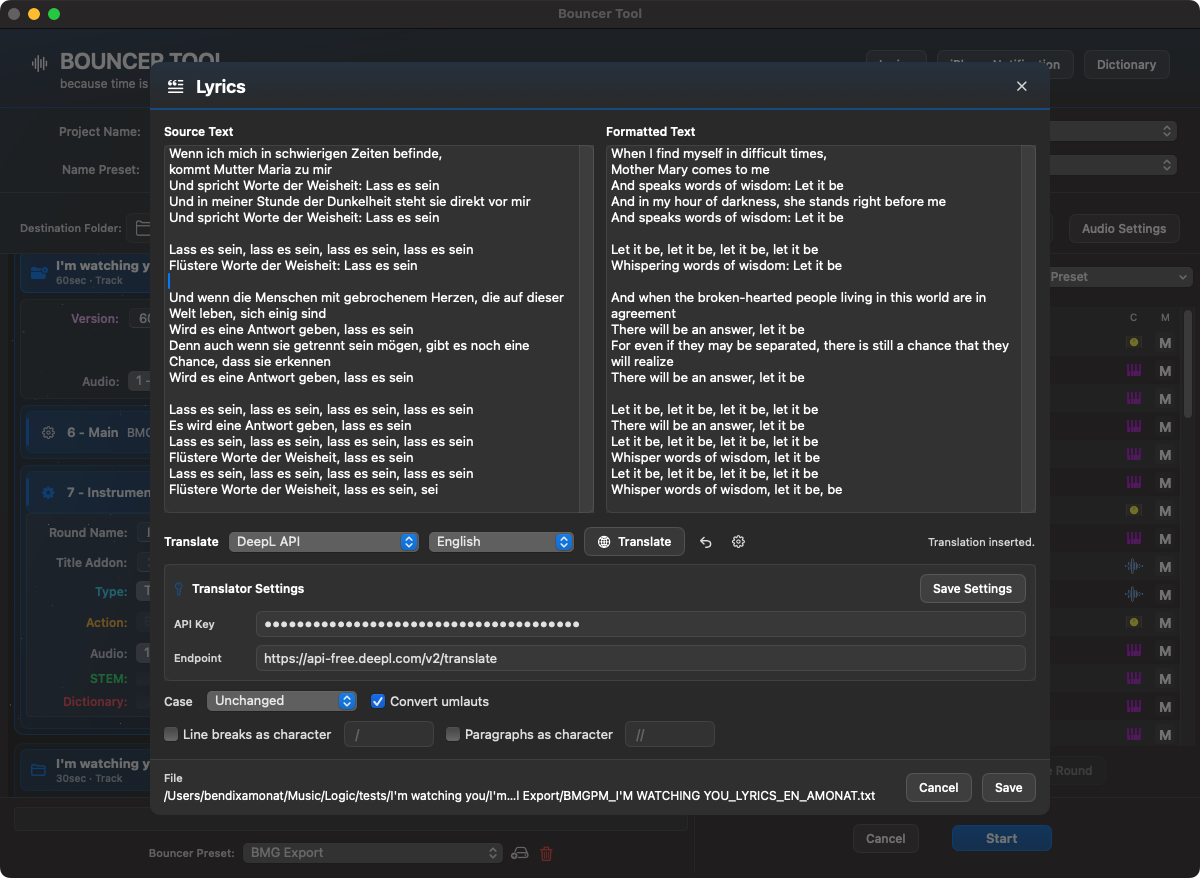This screenshot has width=1200, height=878.
Task: Open the Bouncer Preset BMG Export dropdown
Action: tap(372, 853)
